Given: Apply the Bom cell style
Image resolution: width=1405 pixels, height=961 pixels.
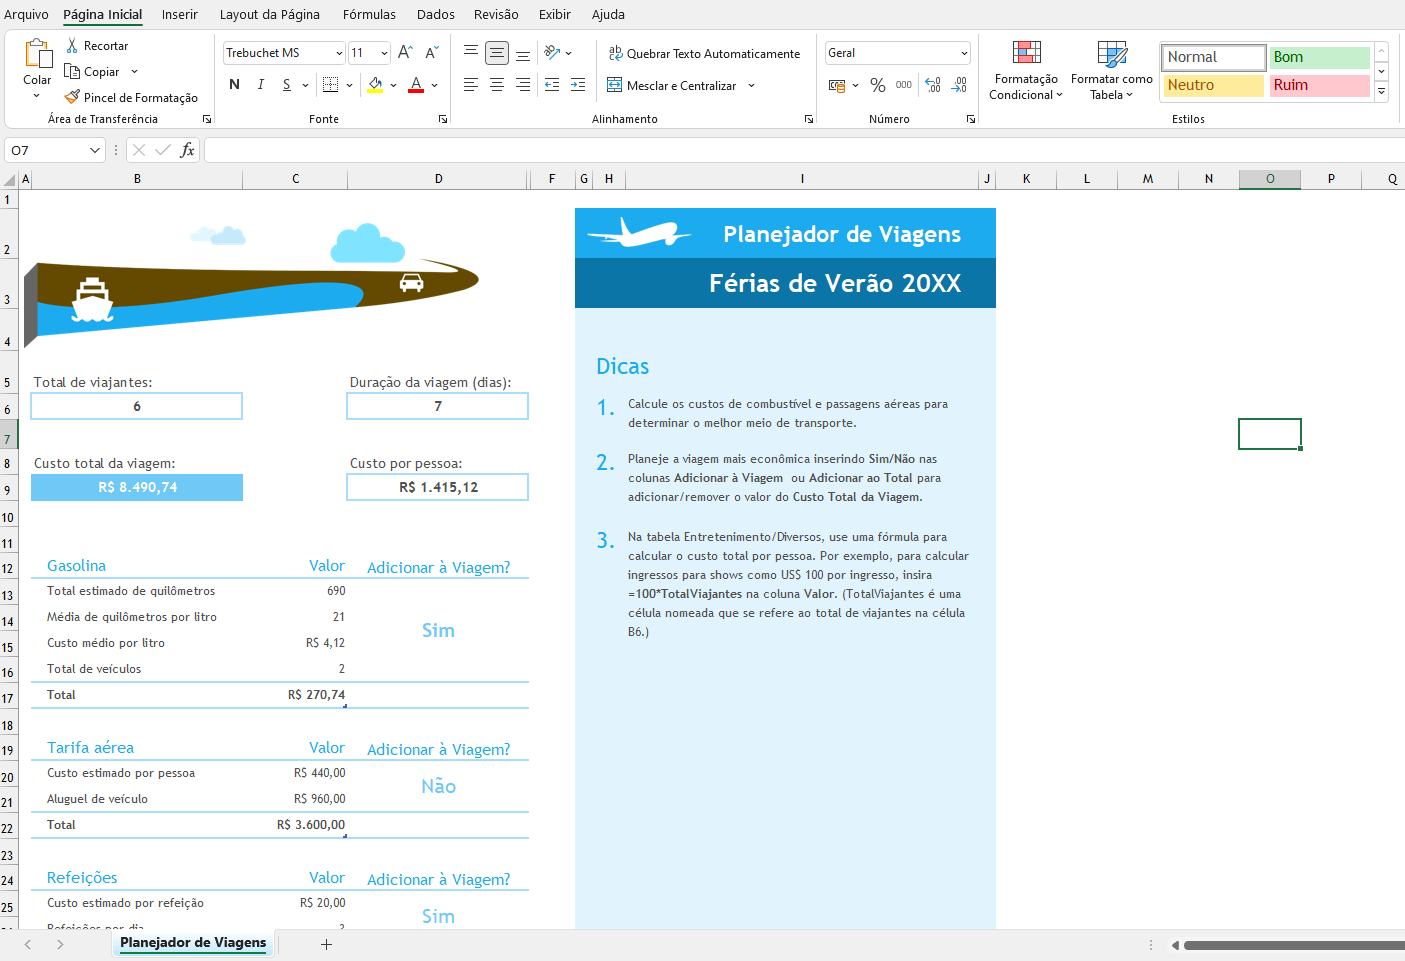Looking at the screenshot, I should point(1319,57).
